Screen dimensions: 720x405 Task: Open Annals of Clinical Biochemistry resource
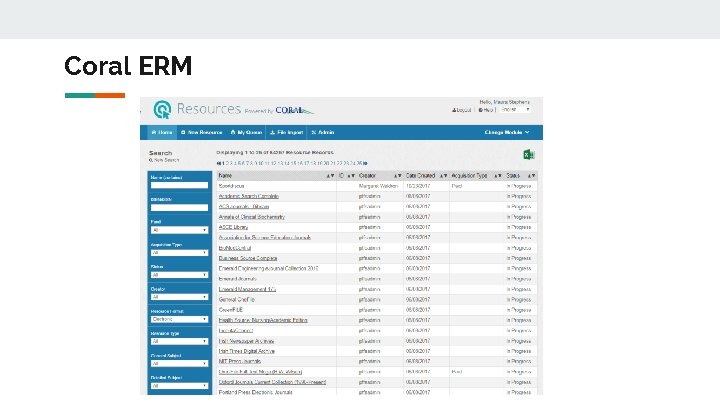(252, 217)
